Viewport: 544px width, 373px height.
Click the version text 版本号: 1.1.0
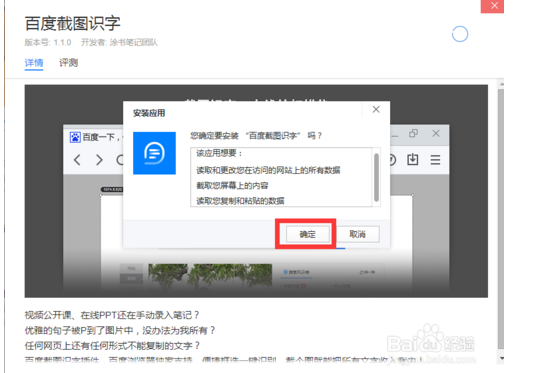48,43
